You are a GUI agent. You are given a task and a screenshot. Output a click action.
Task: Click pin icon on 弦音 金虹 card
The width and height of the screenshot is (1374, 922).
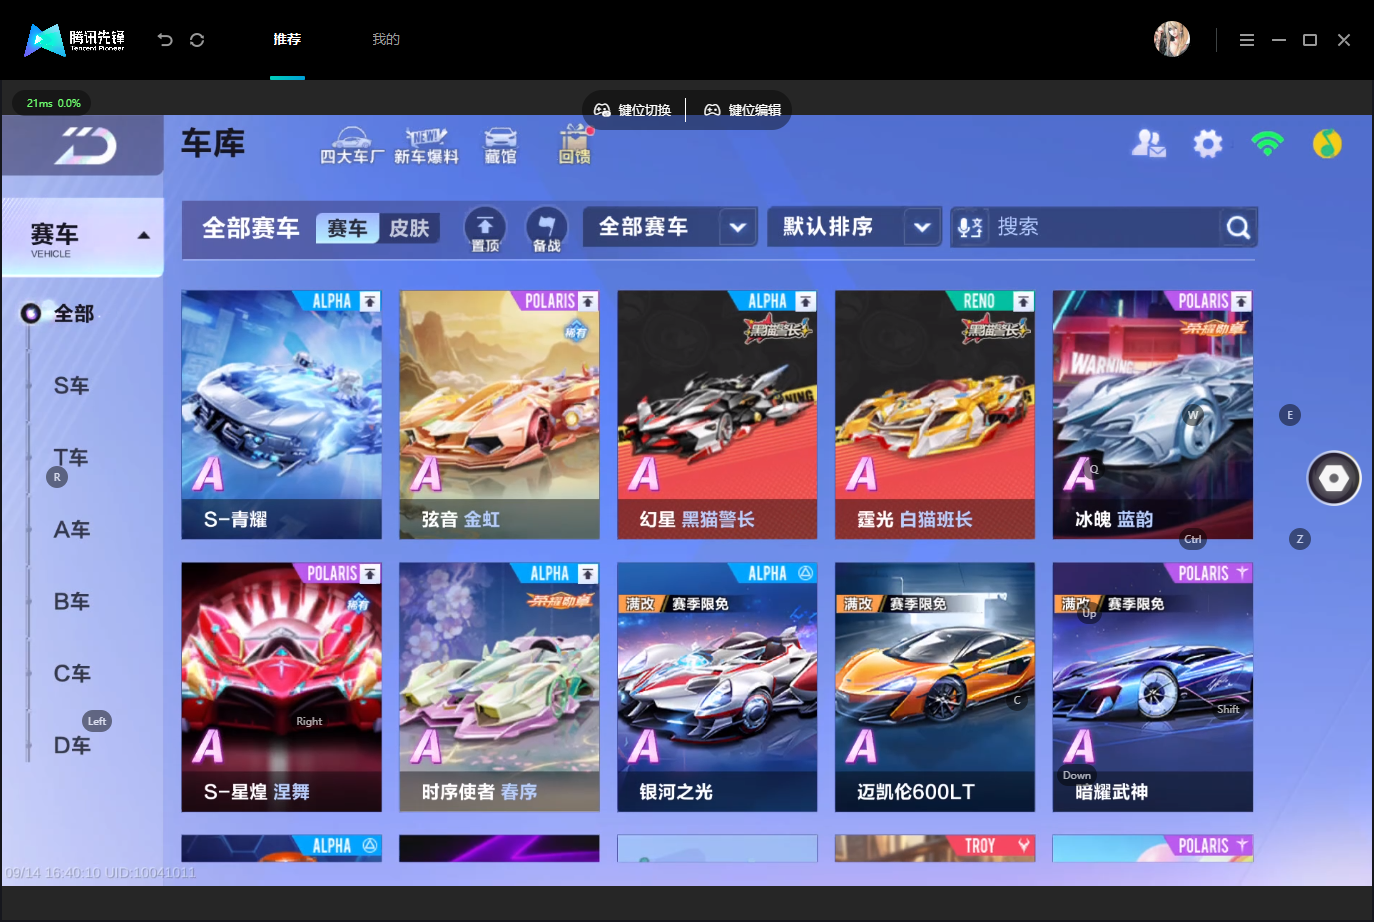pyautogui.click(x=588, y=301)
